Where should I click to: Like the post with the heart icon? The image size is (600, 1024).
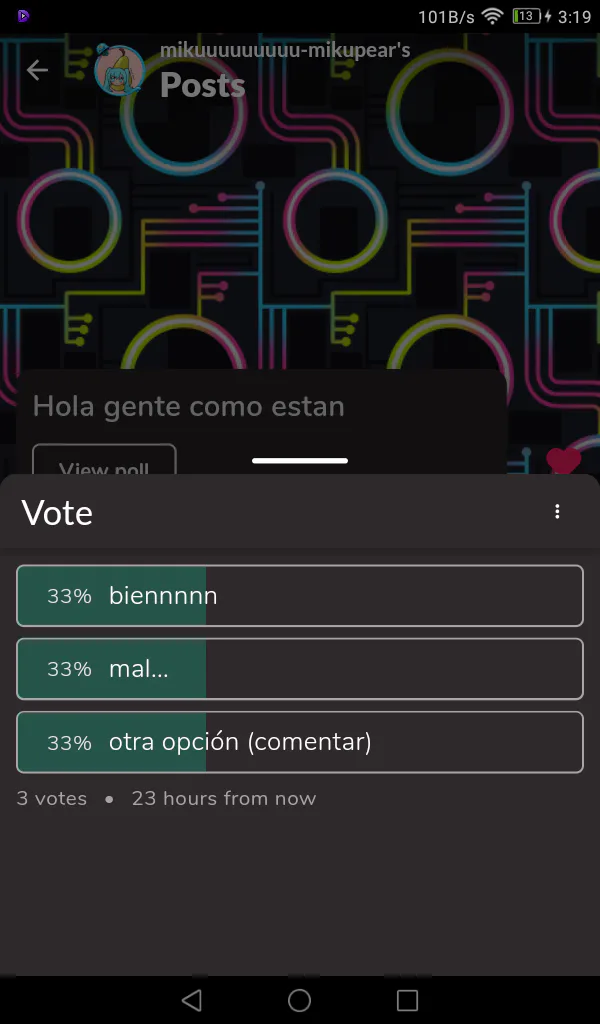coord(564,460)
